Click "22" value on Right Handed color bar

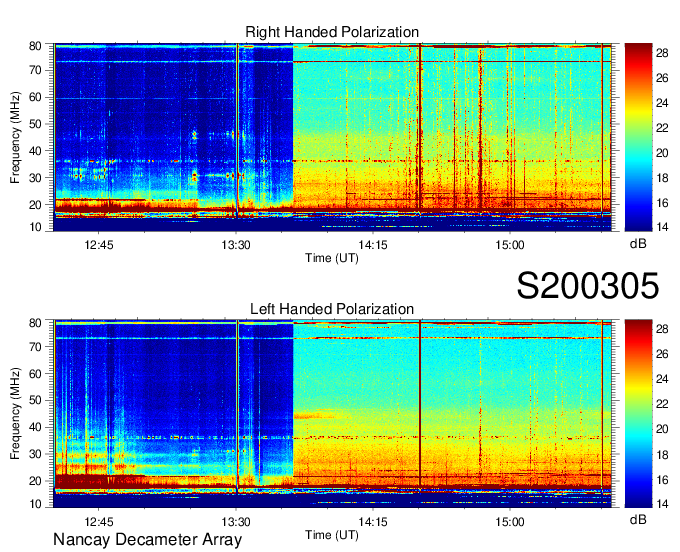click(x=662, y=128)
